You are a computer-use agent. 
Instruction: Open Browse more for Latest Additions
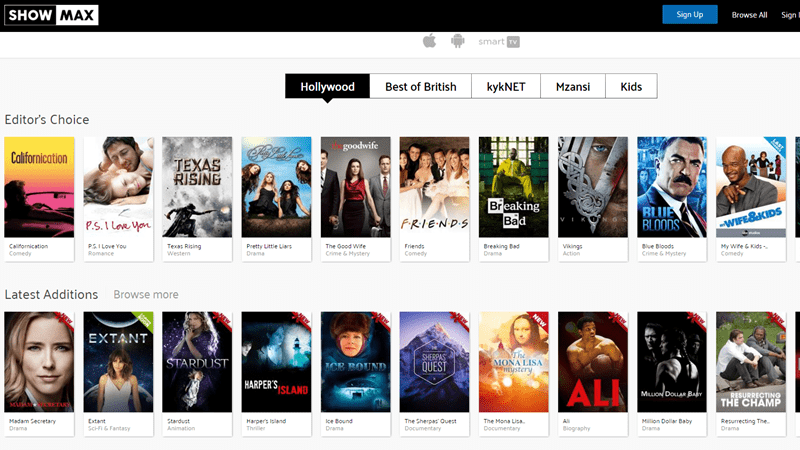(x=146, y=294)
